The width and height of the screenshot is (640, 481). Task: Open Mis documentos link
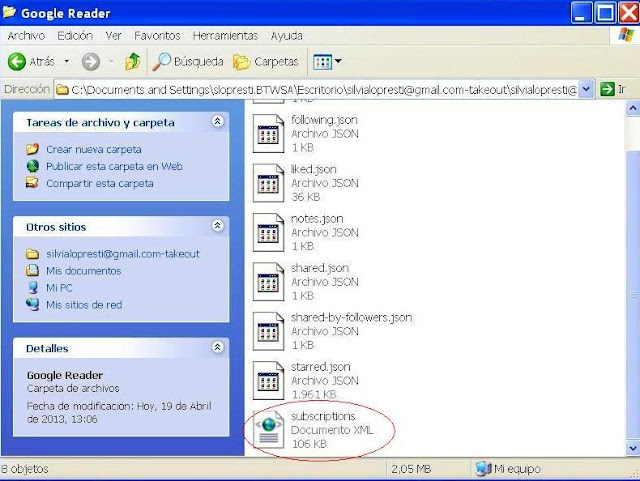point(84,271)
